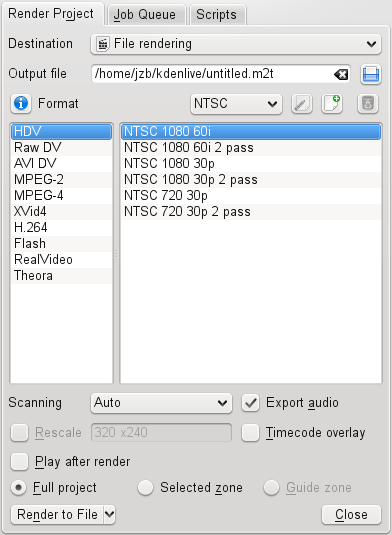Enable Play after render checkbox

[x=19, y=462]
